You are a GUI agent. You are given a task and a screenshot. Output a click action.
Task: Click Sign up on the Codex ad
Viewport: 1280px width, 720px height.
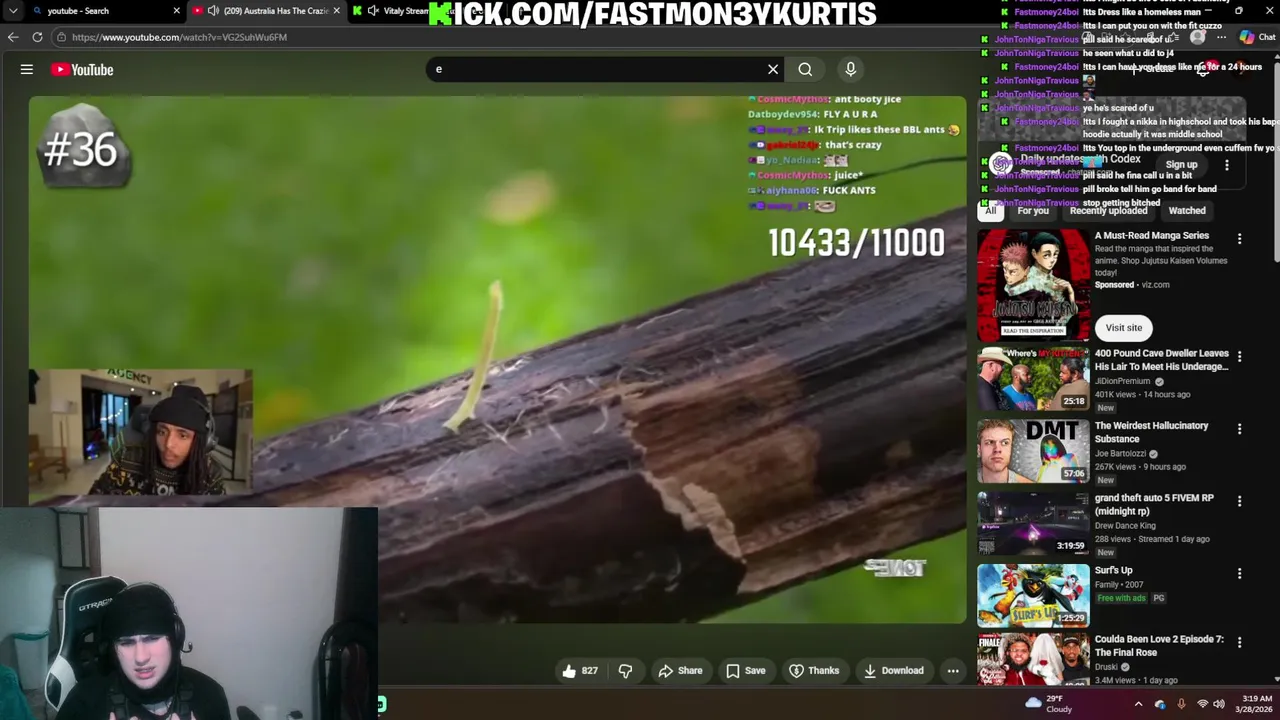click(x=1181, y=165)
